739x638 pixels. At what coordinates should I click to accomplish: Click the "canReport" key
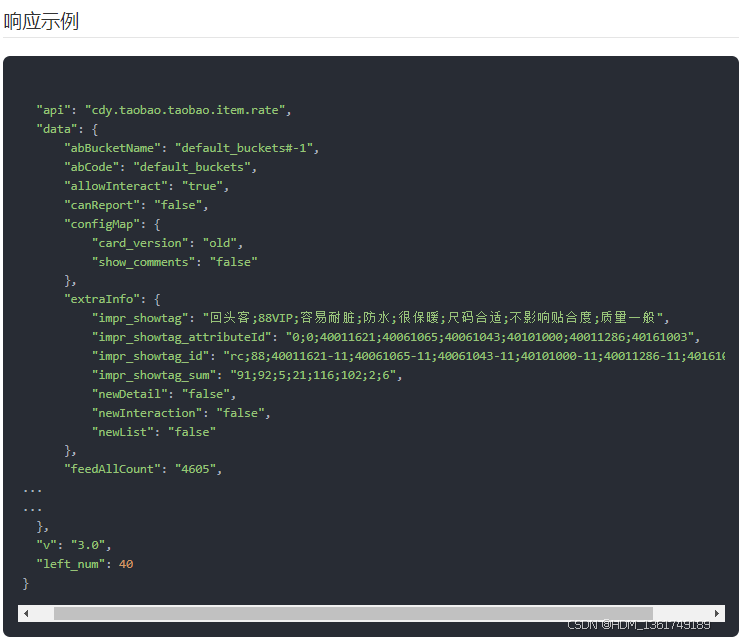point(102,205)
